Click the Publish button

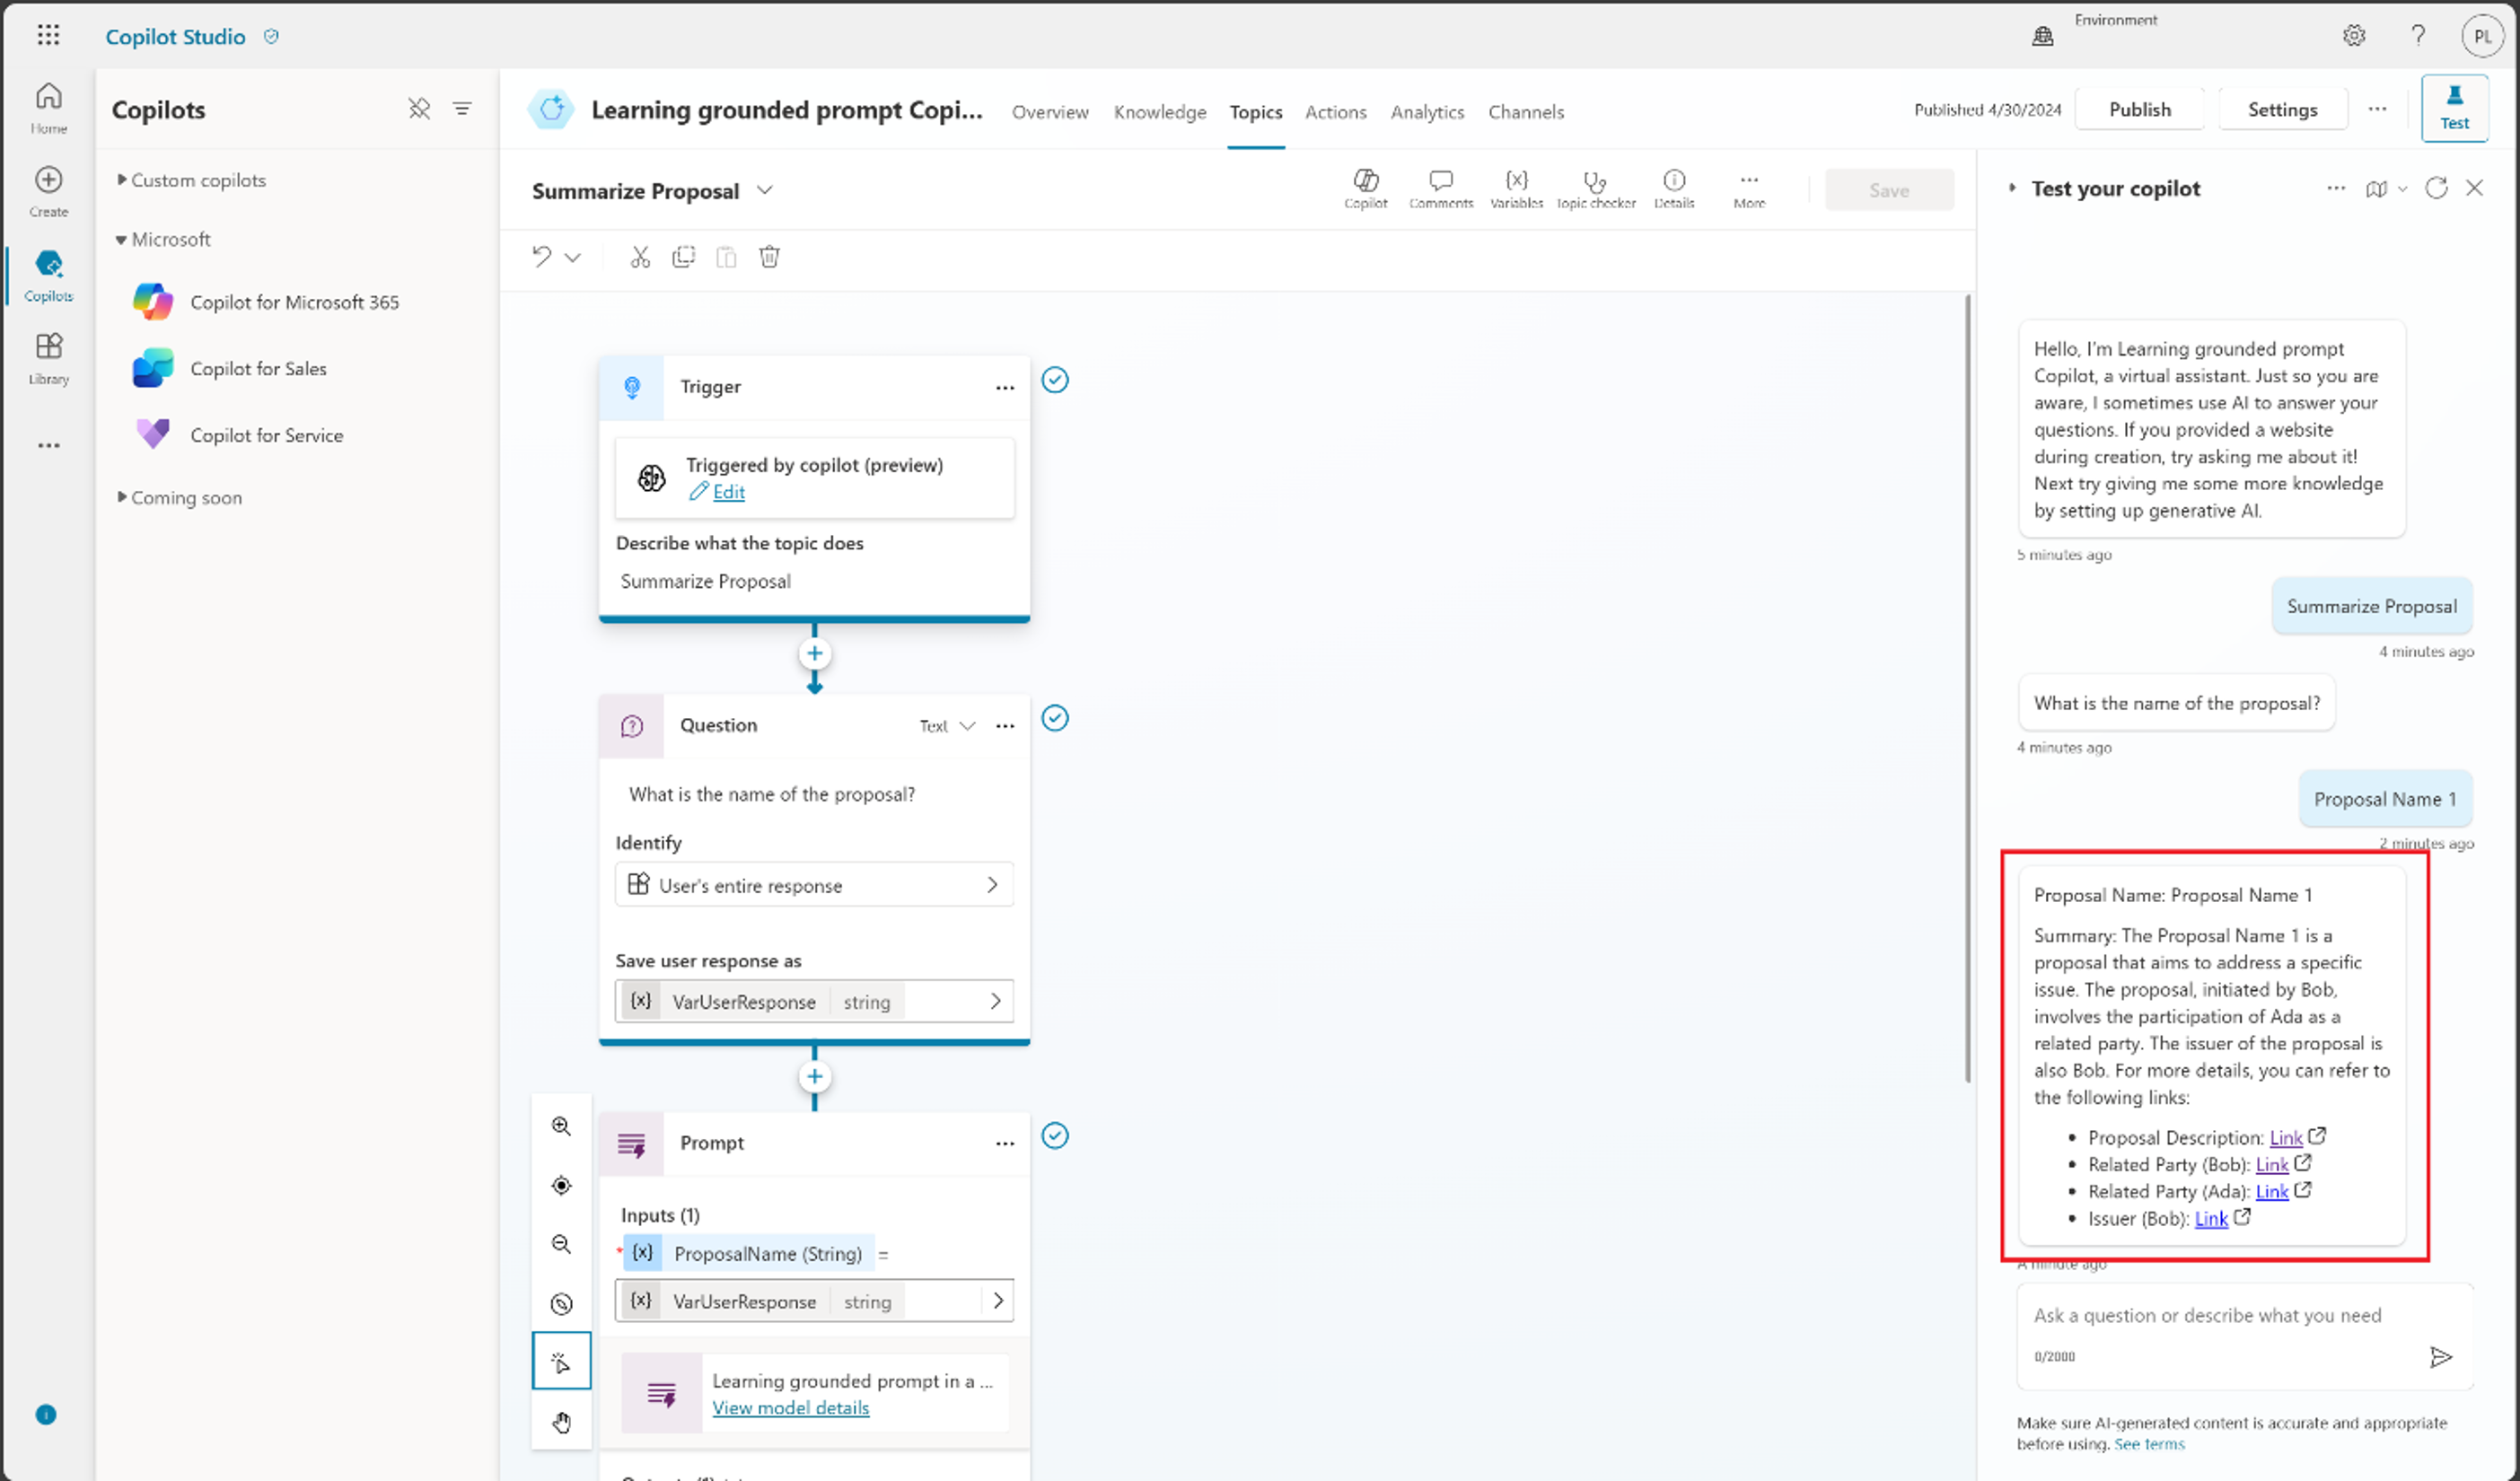tap(2140, 109)
